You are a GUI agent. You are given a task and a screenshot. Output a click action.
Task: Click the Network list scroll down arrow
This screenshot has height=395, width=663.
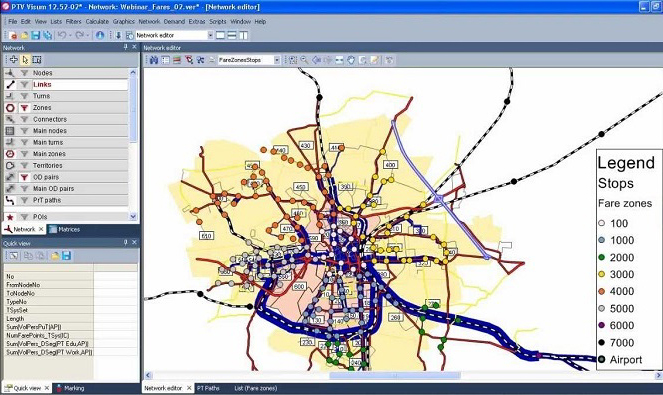(x=133, y=217)
